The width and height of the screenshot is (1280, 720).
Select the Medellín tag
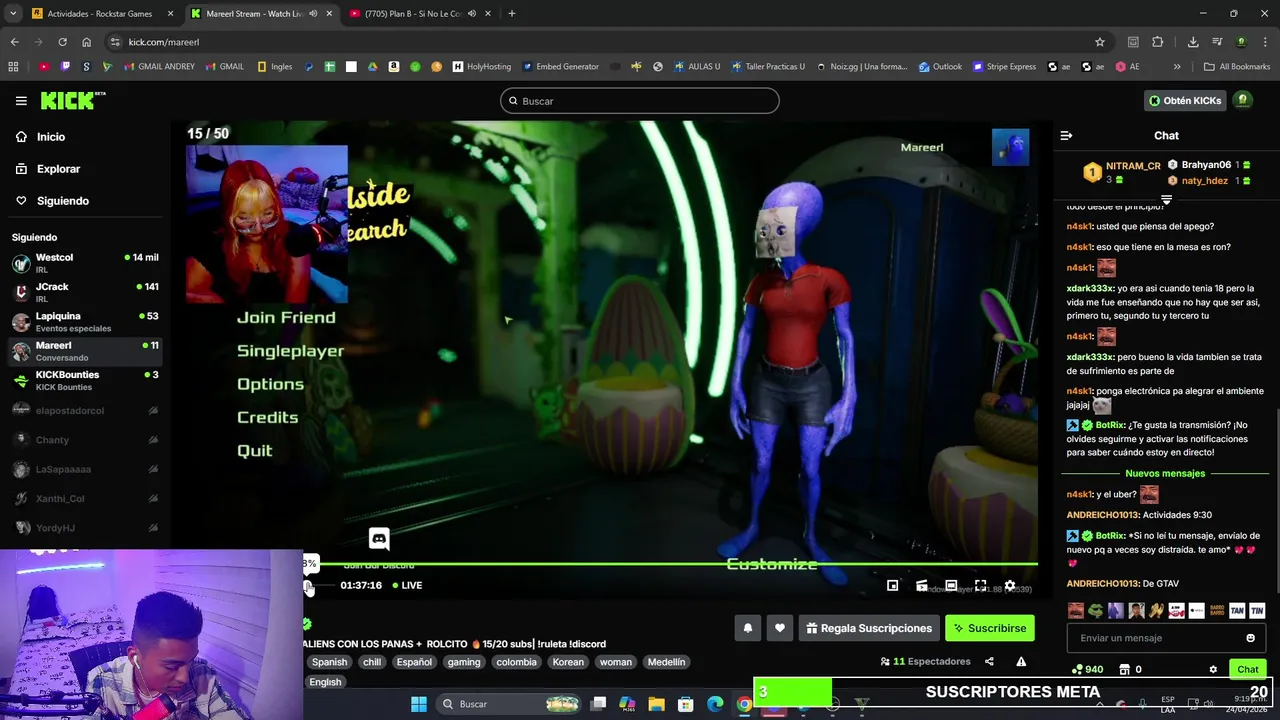(x=666, y=662)
